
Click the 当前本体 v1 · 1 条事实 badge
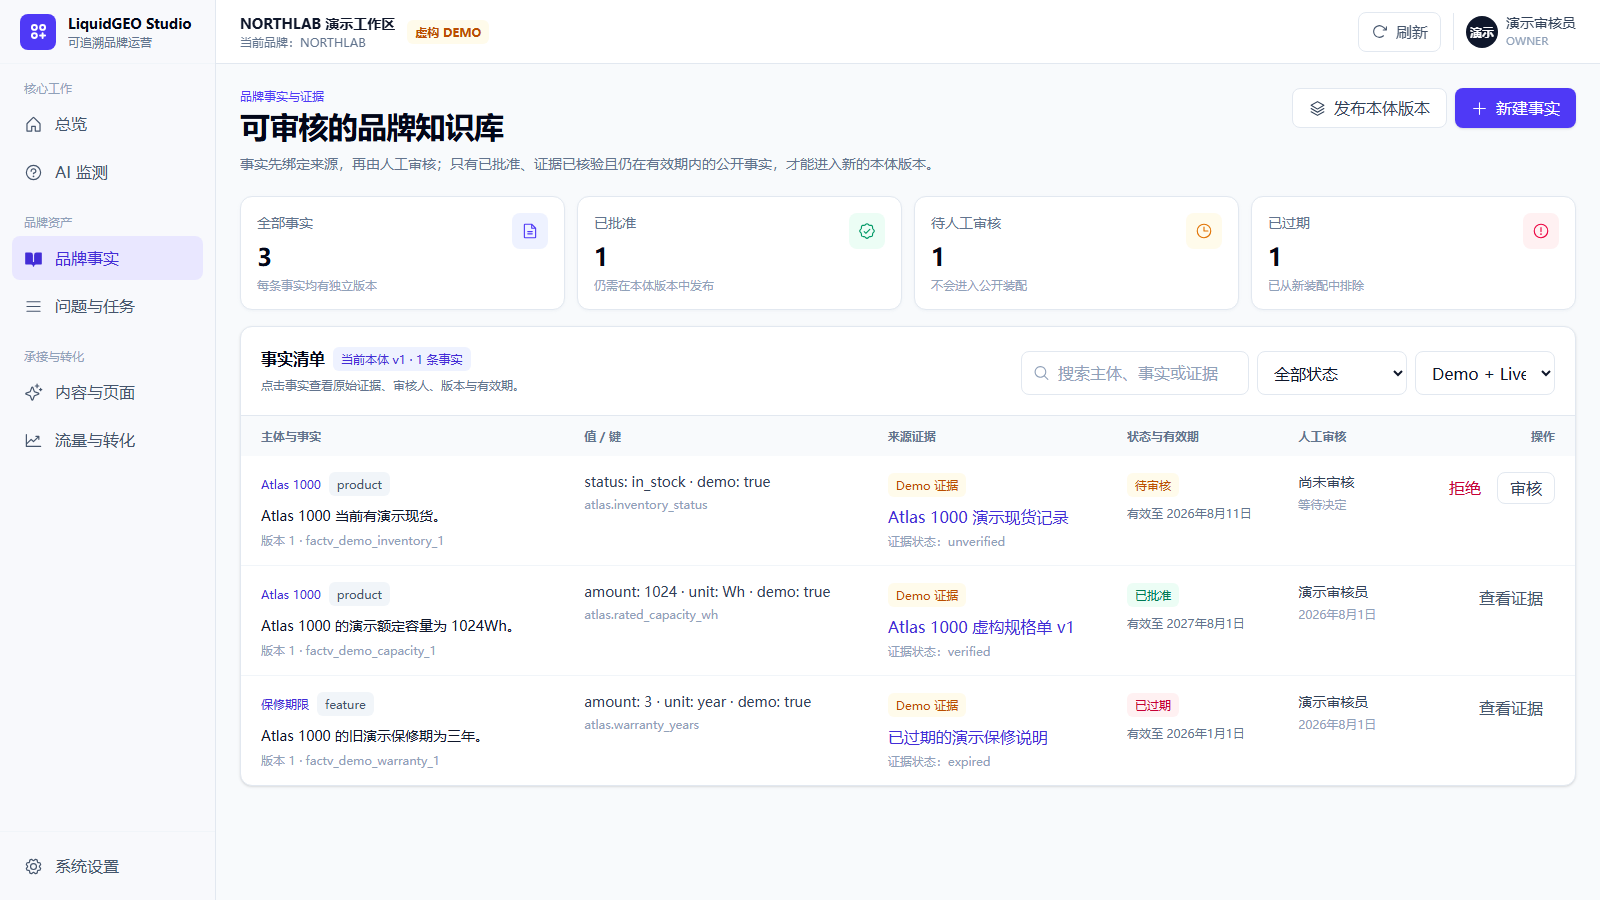coord(402,359)
